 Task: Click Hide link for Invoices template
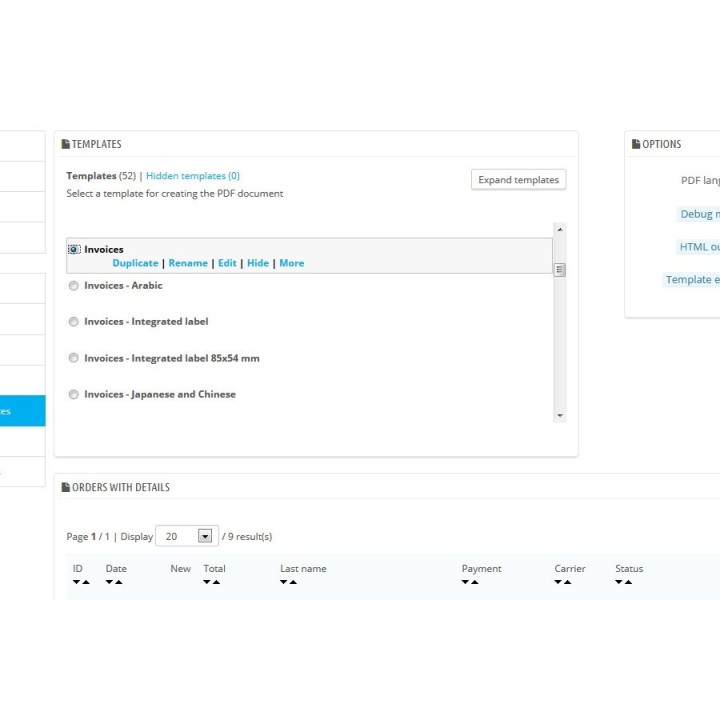258,263
